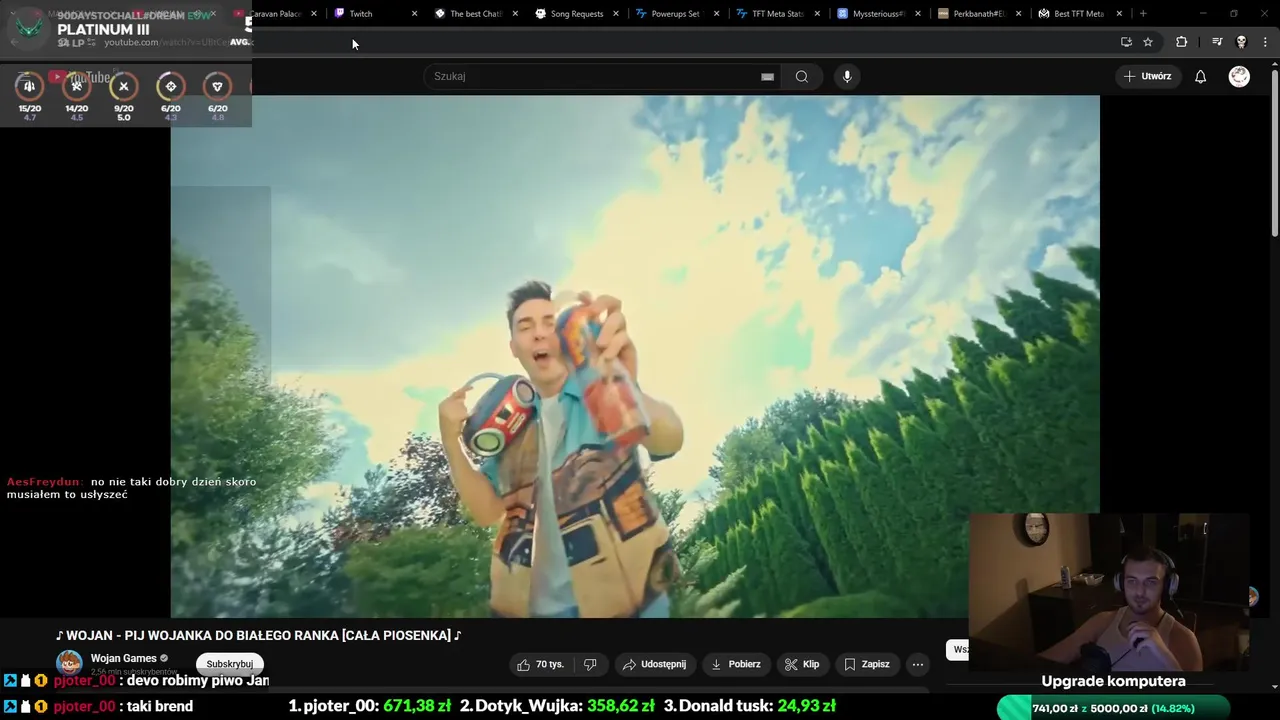Open the YouTube account avatar menu
This screenshot has width=1280, height=720.
(1239, 76)
